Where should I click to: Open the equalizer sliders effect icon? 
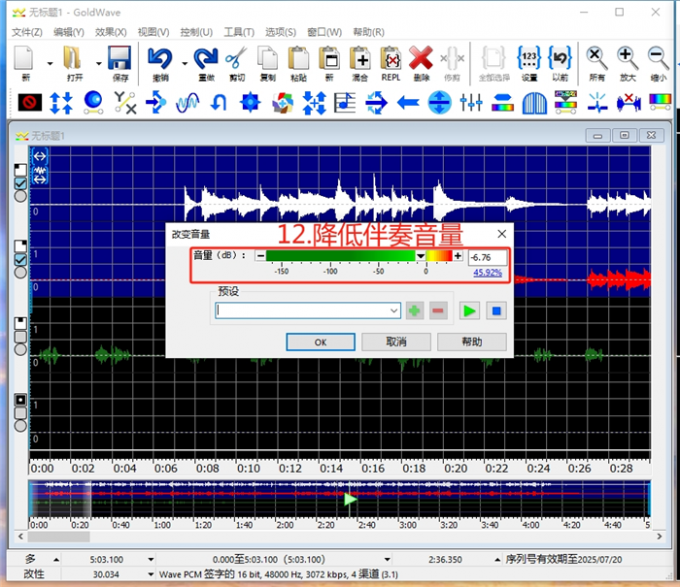pos(471,103)
